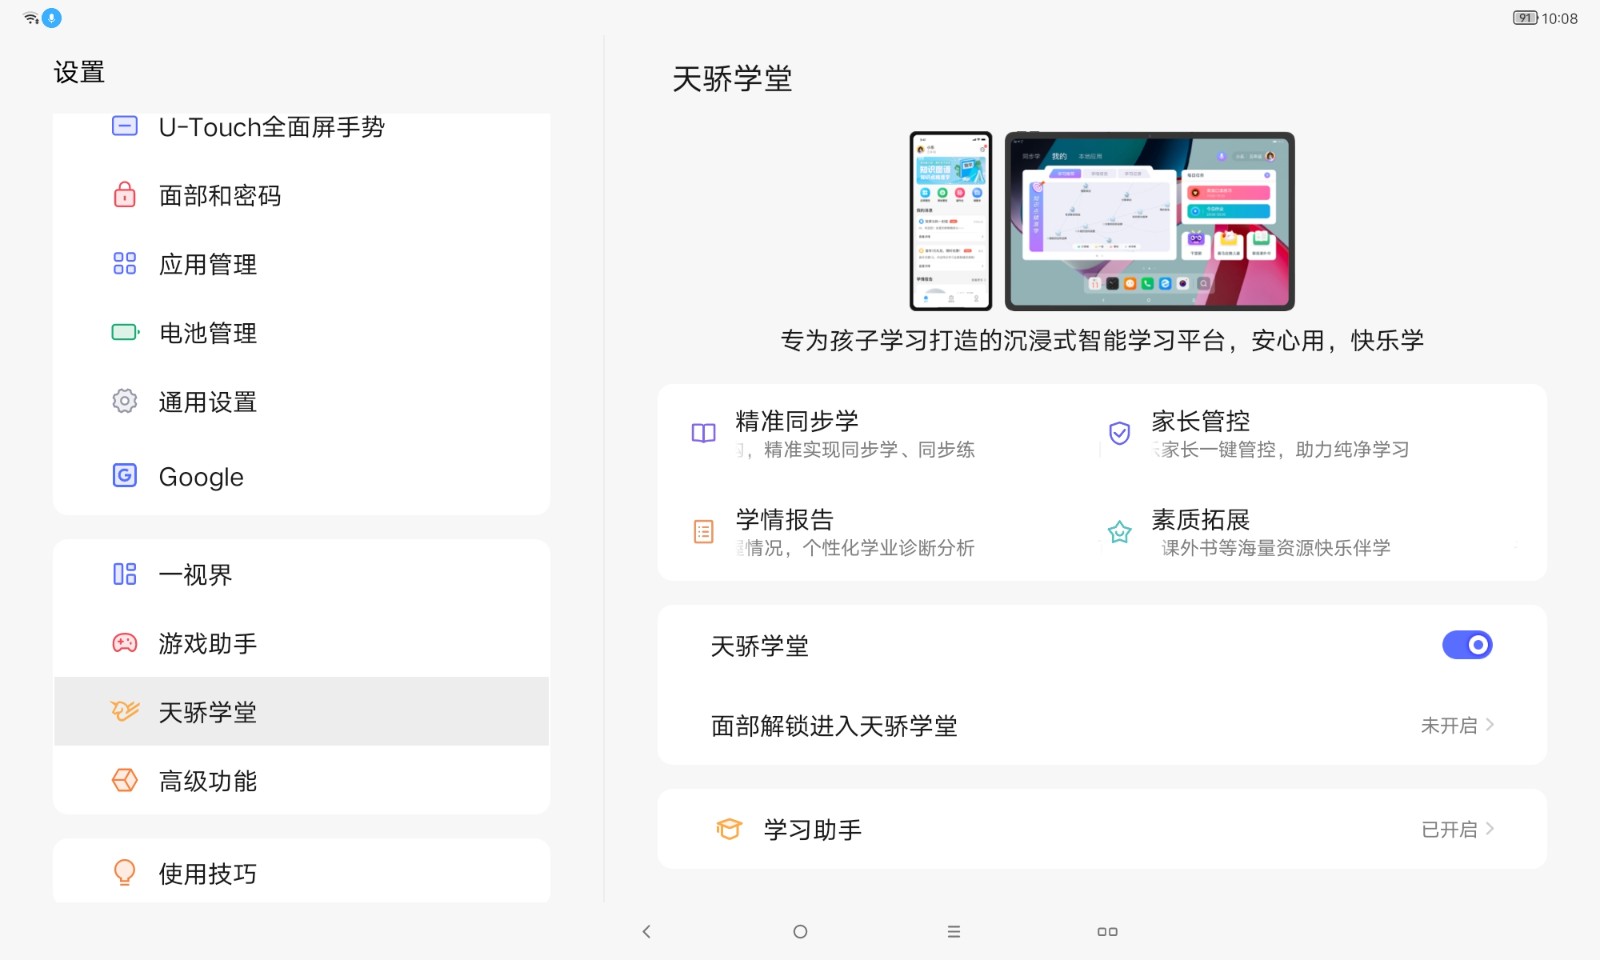
Task: Click the 天骄学堂 sidebar icon
Action: coord(125,711)
